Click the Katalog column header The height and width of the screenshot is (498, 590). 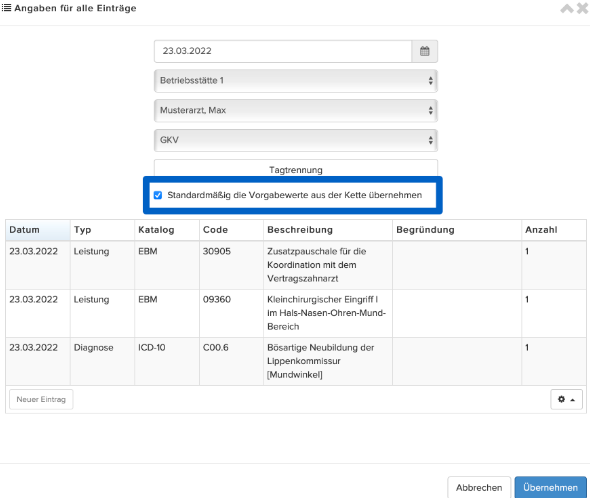167,230
